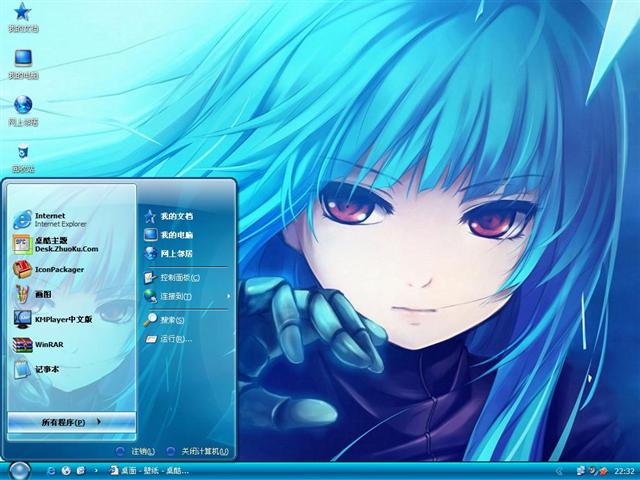This screenshot has width=640, height=480.
Task: Expand 所有程序(P) all programs list
Action: (71, 422)
